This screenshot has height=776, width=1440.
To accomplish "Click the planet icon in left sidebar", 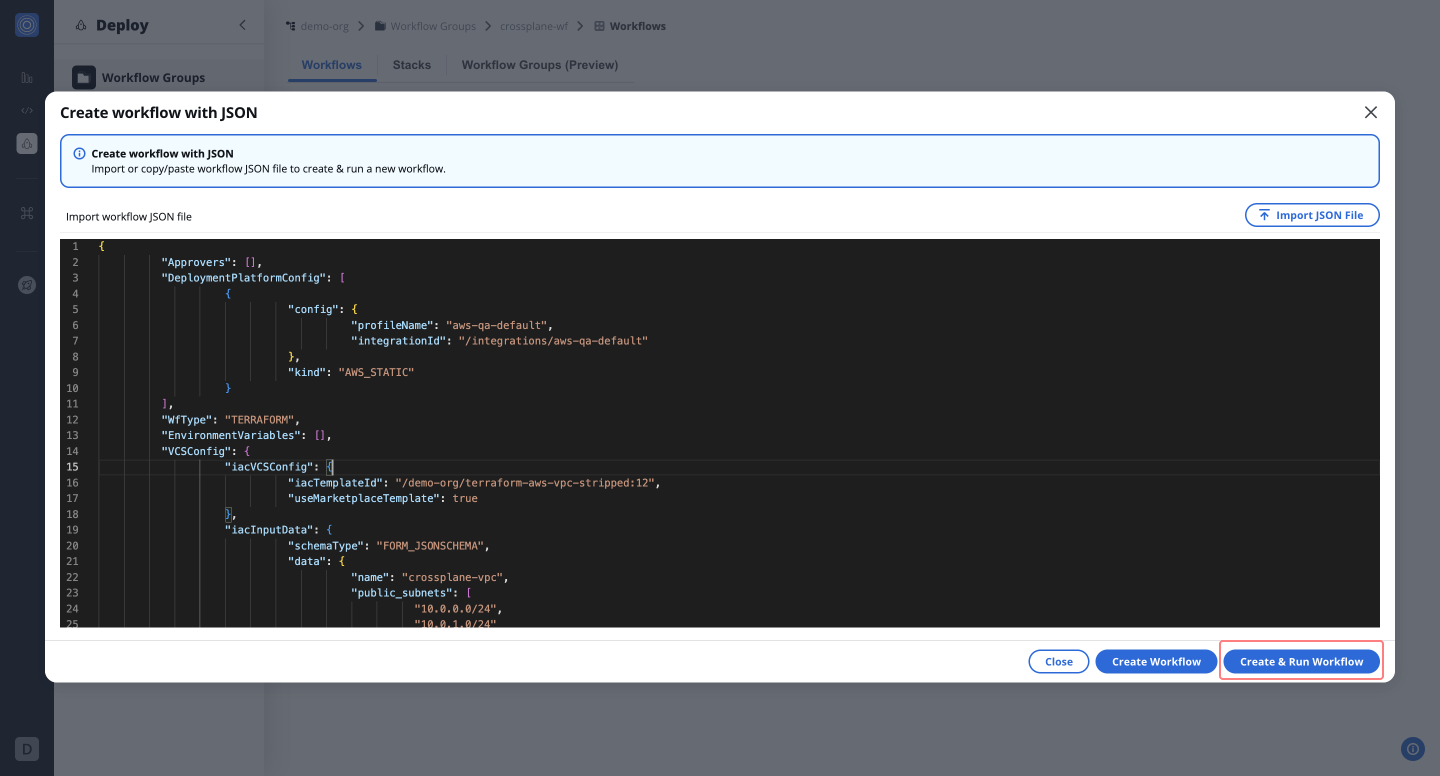I will point(27,285).
